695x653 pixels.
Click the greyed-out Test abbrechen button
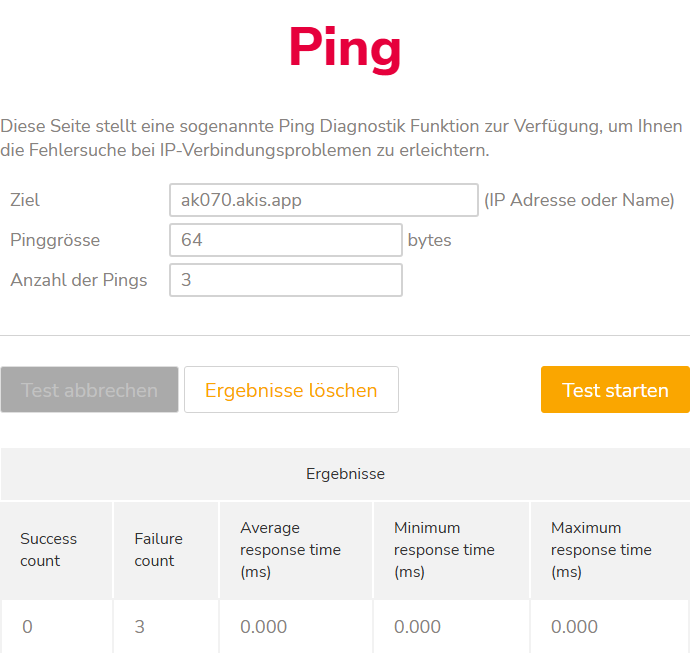point(90,390)
